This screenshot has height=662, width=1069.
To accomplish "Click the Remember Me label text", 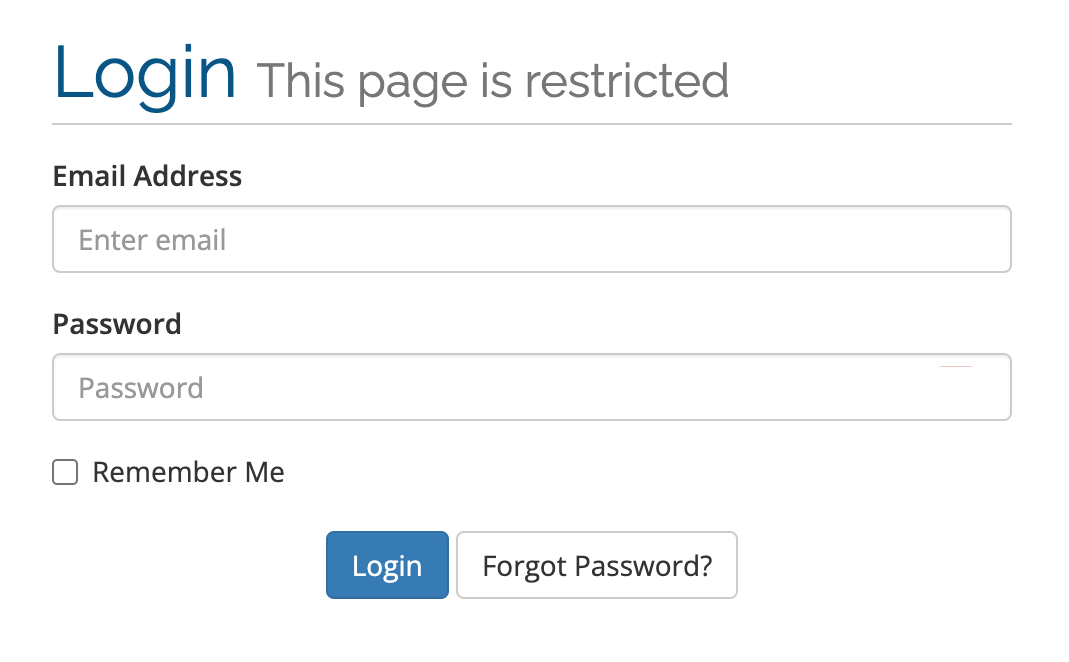I will 188,471.
